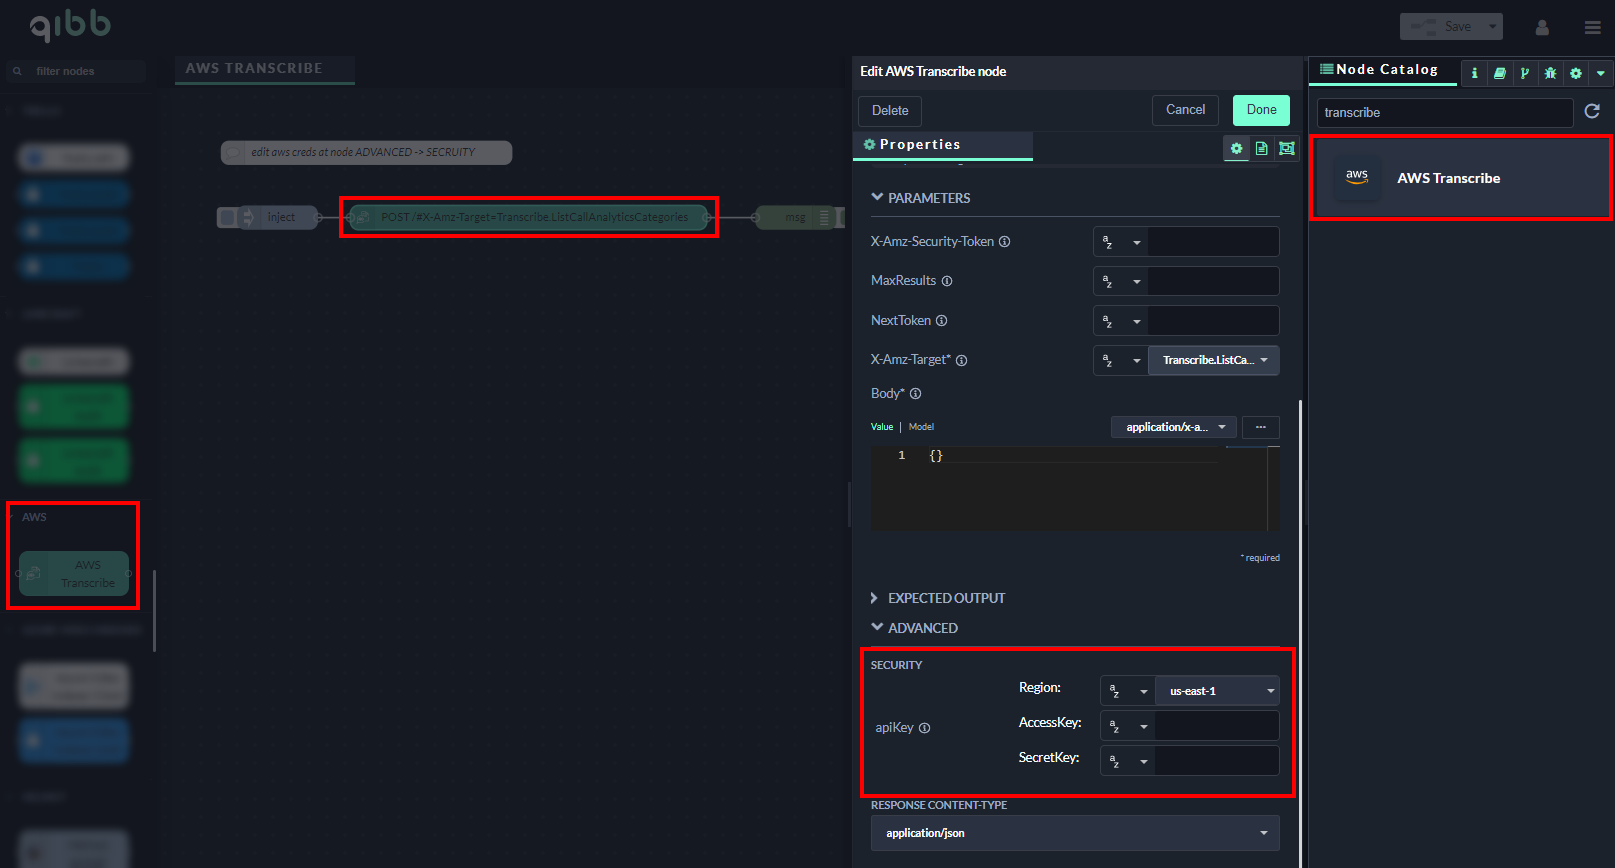The width and height of the screenshot is (1615, 868).
Task: Open node appearance settings icon
Action: point(1287,148)
